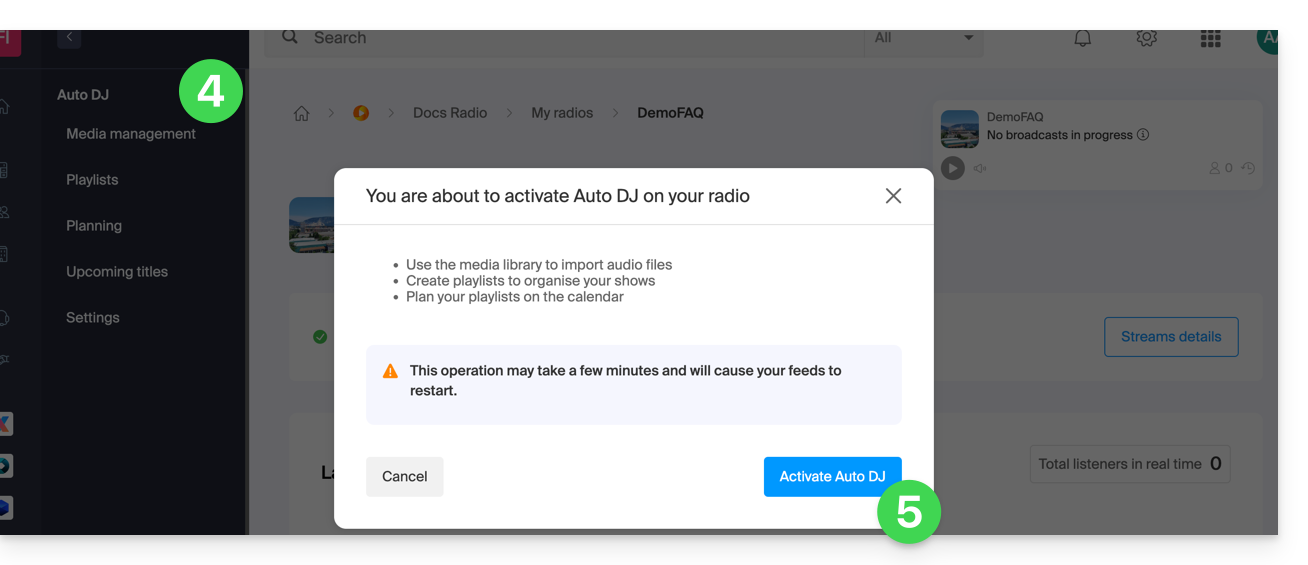Open Media management in the sidebar

pos(131,134)
